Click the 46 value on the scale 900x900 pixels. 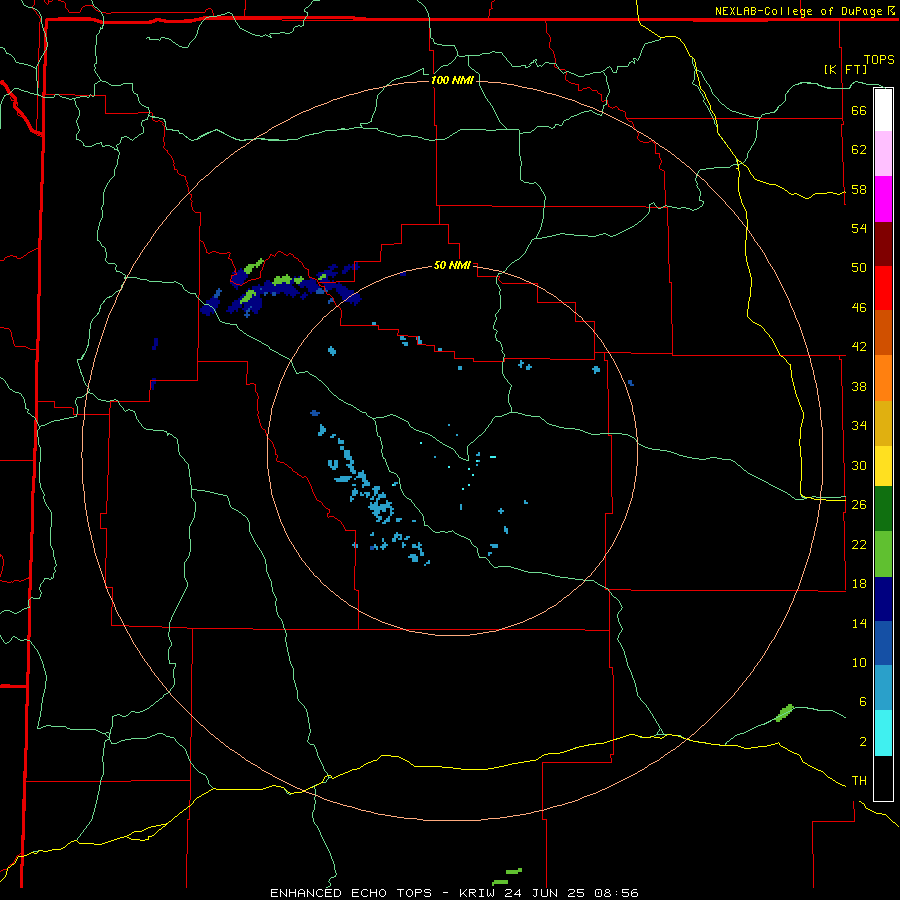point(859,308)
